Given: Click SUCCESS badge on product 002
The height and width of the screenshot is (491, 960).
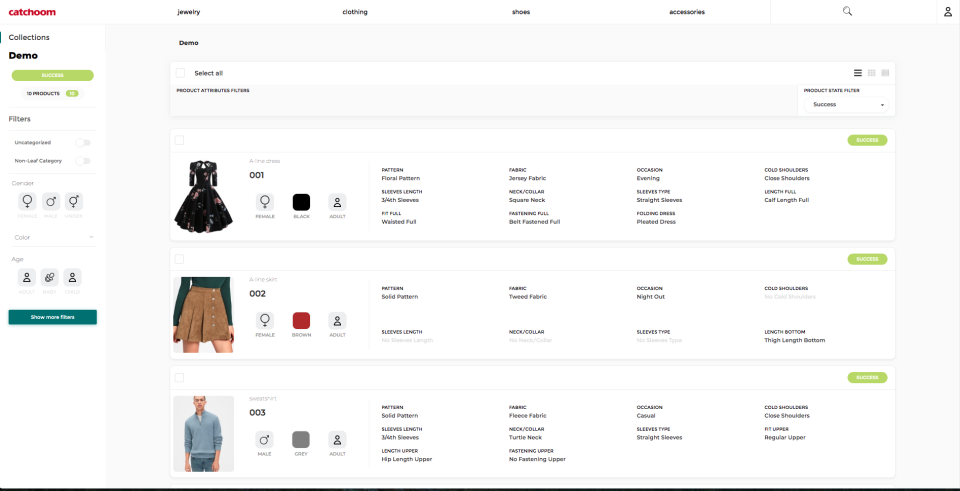Looking at the screenshot, I should point(867,259).
